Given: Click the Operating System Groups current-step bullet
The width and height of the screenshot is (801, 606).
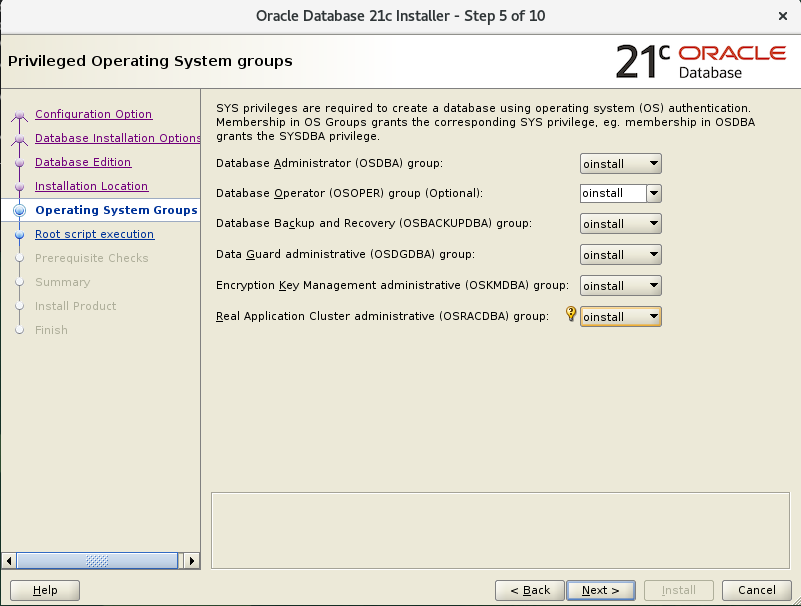Looking at the screenshot, I should click(x=19, y=210).
